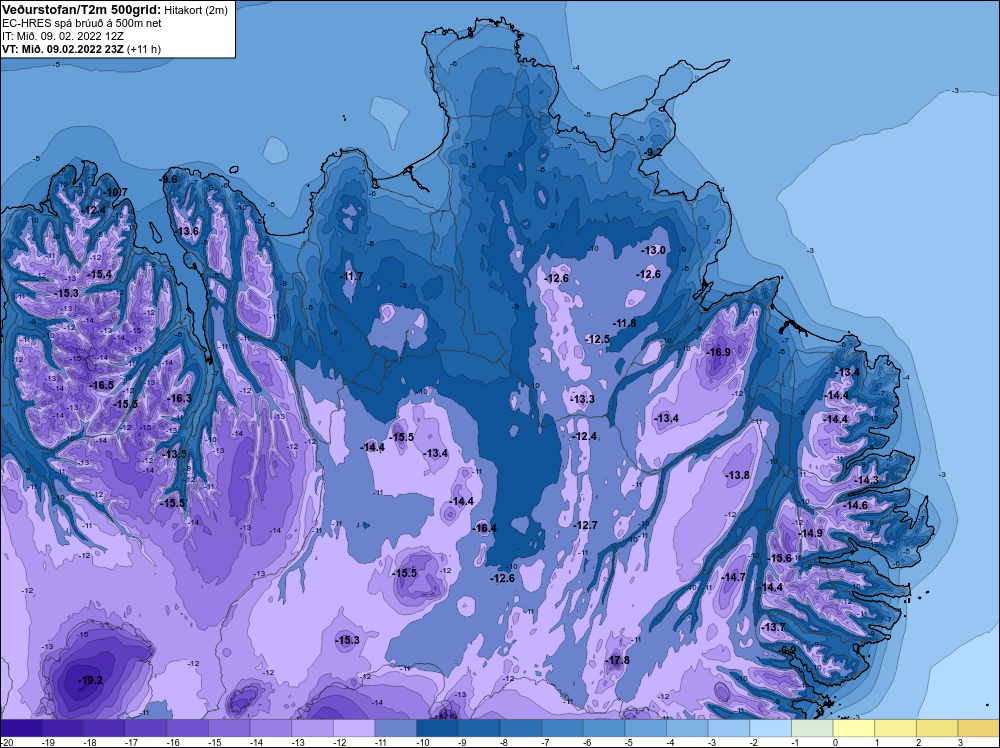Select the IT: Mið. 09. 02. 2022 12Z line
This screenshot has height=748, width=1000.
coord(62,36)
